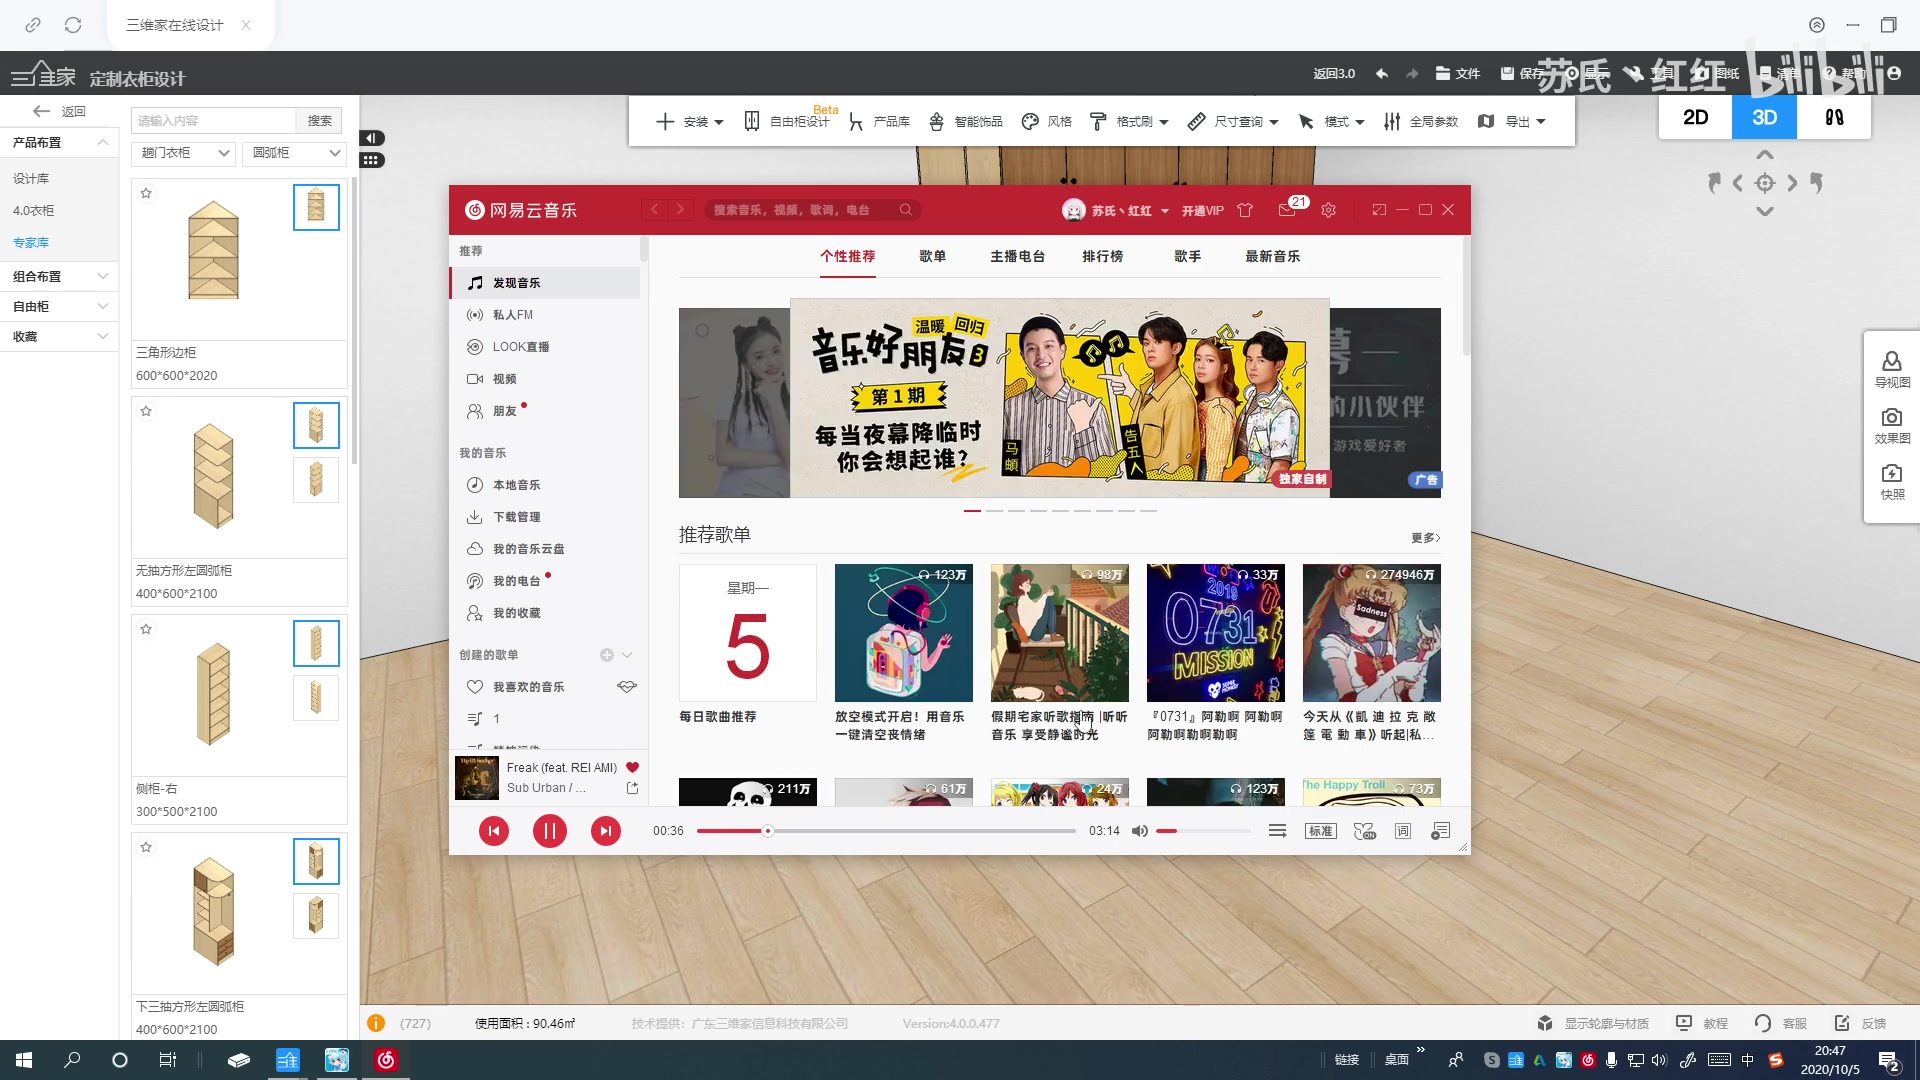Open the 每日歌曲推荐 daily card
Image resolution: width=1920 pixels, height=1080 pixels.
747,633
